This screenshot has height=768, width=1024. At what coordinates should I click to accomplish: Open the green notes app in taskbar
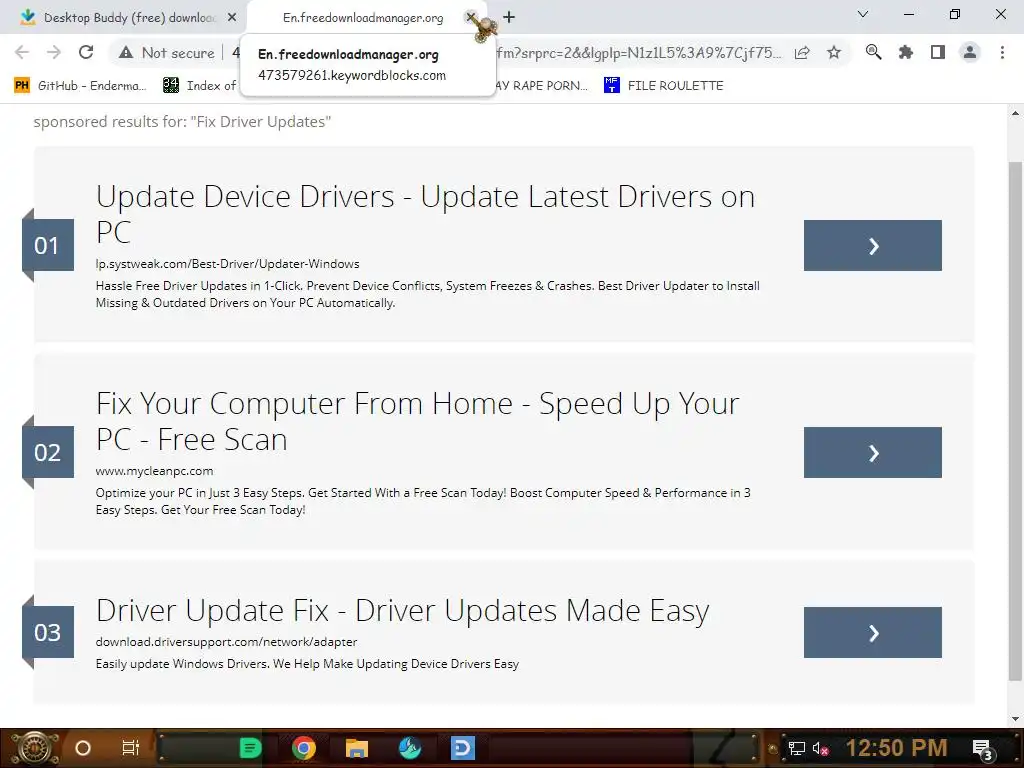(x=250, y=748)
